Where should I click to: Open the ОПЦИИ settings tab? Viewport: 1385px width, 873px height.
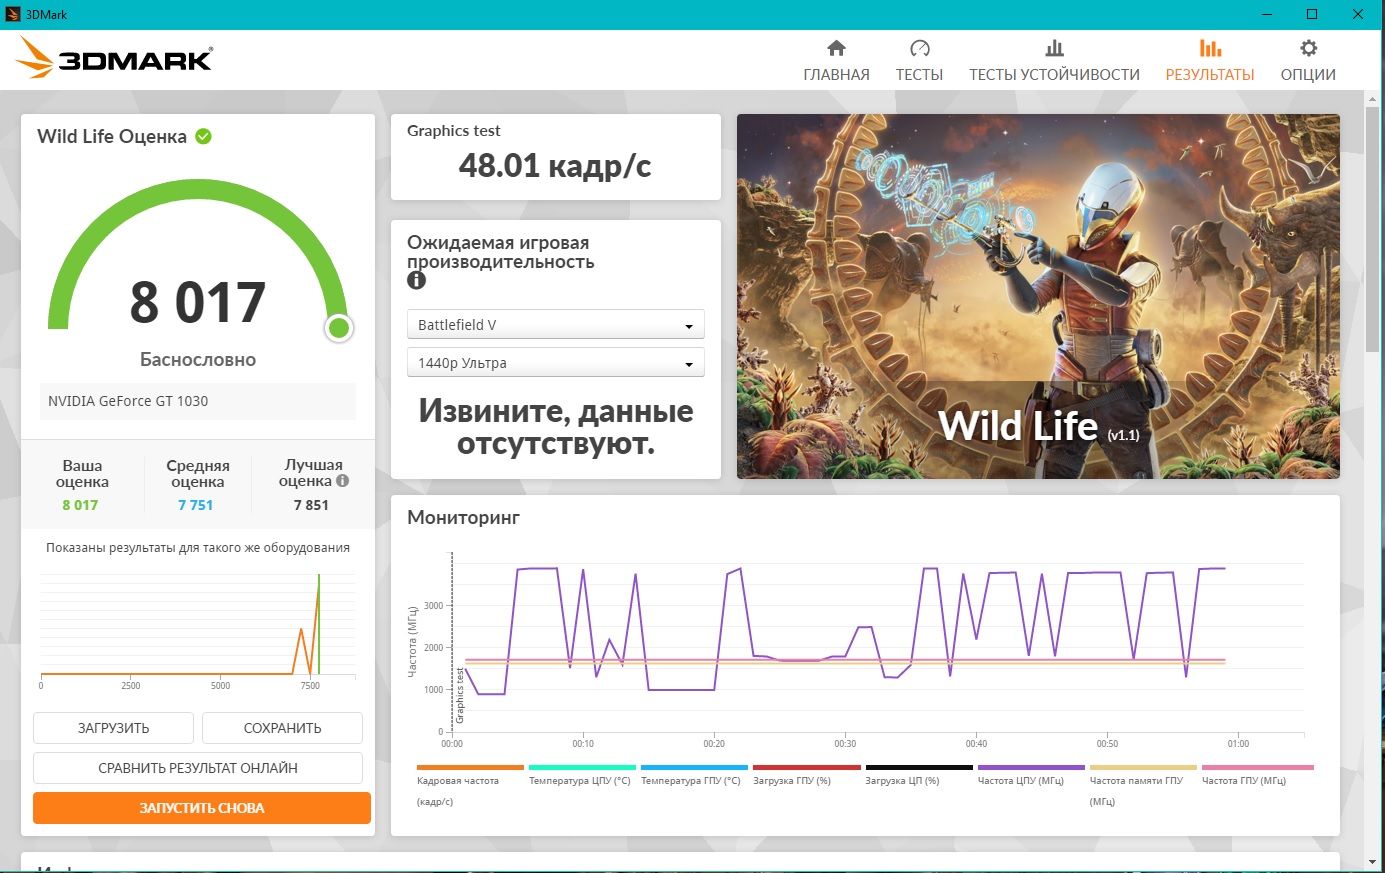pyautogui.click(x=1308, y=61)
